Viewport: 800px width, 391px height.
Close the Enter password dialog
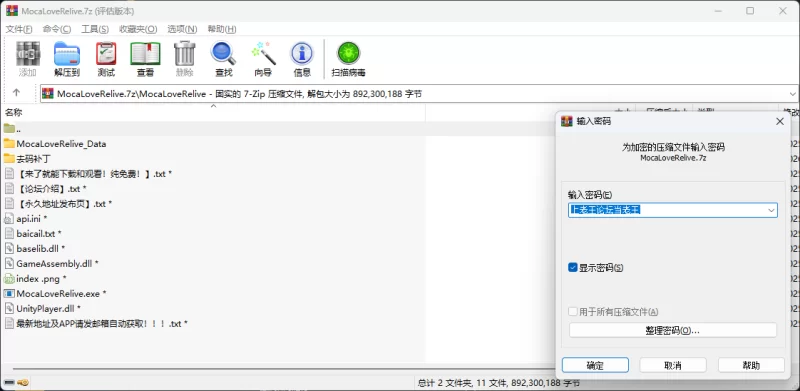(780, 121)
